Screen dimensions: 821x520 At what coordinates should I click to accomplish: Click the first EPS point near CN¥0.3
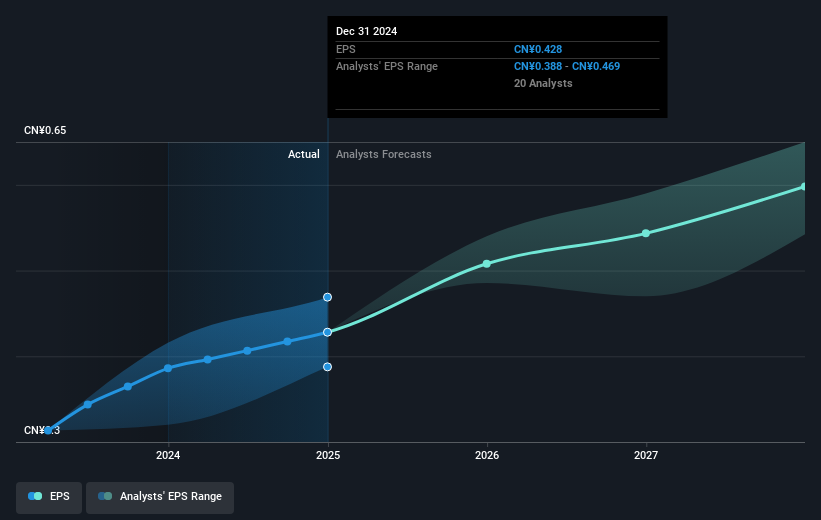(x=48, y=430)
